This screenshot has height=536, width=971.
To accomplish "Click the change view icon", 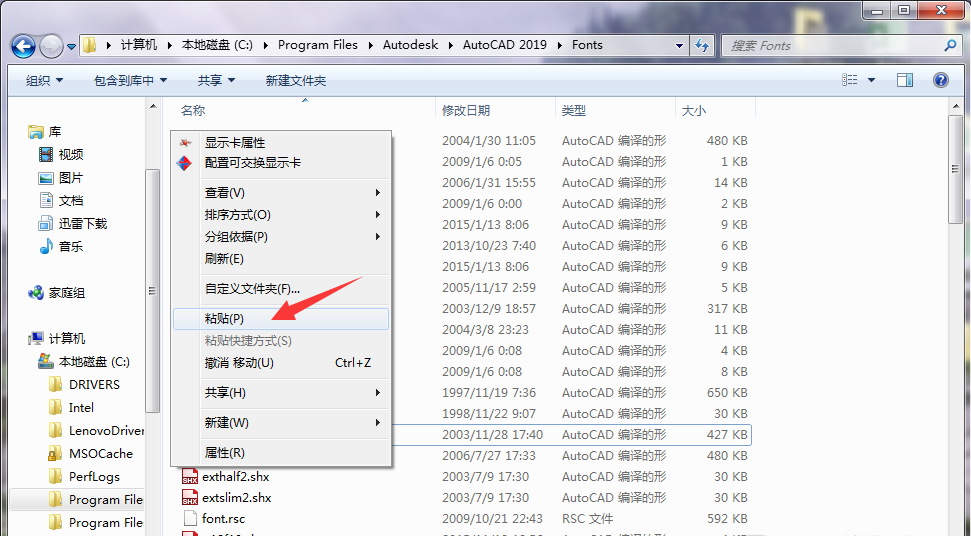I will (x=850, y=80).
